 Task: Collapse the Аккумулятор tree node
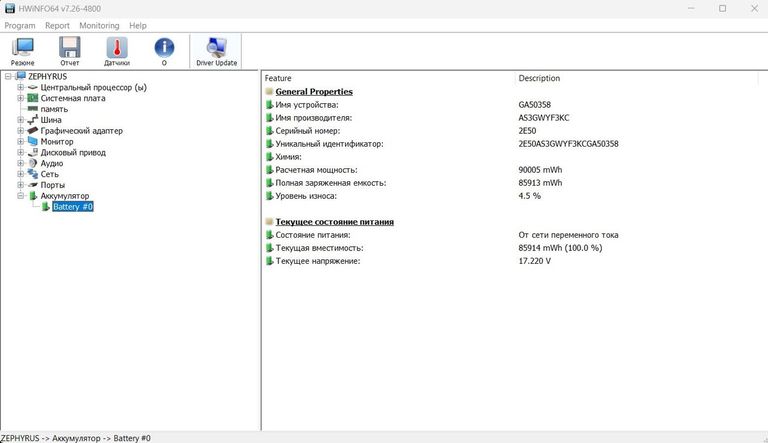(x=20, y=196)
